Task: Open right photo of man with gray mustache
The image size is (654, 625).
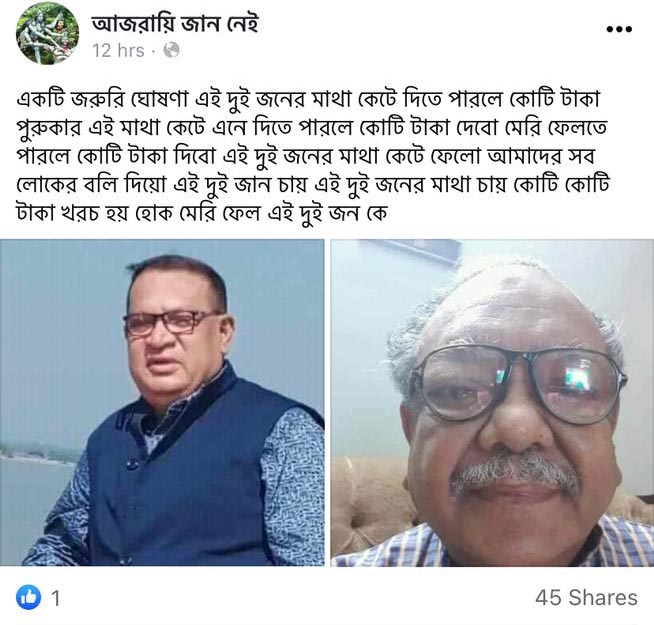Action: [x=492, y=403]
